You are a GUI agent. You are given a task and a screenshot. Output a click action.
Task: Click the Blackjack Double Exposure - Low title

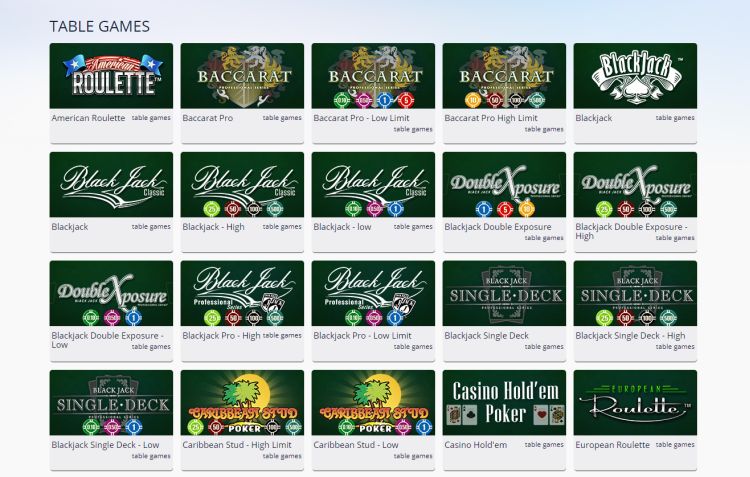pyautogui.click(x=107, y=340)
